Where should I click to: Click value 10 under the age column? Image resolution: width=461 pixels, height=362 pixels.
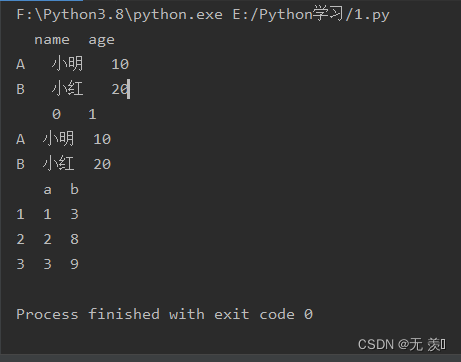120,64
